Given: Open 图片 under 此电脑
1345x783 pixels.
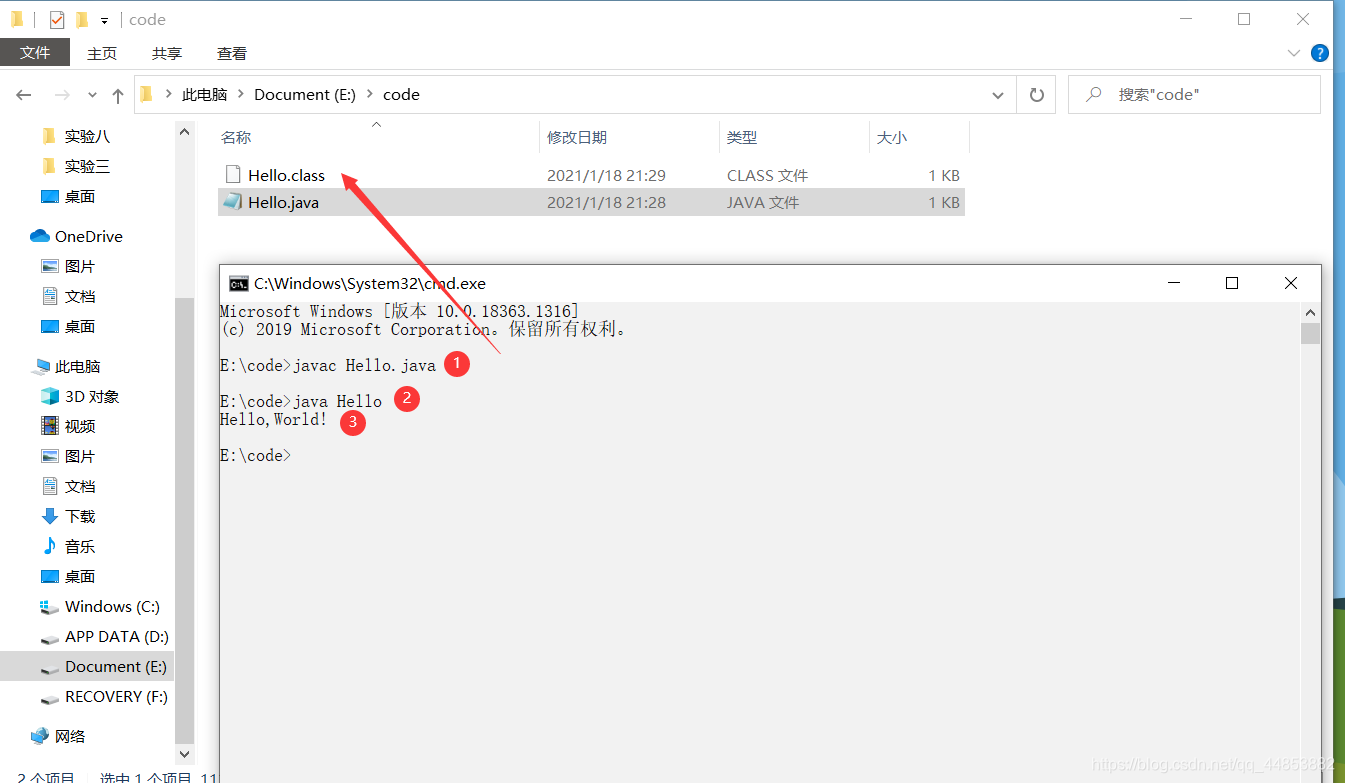Looking at the screenshot, I should click(79, 456).
